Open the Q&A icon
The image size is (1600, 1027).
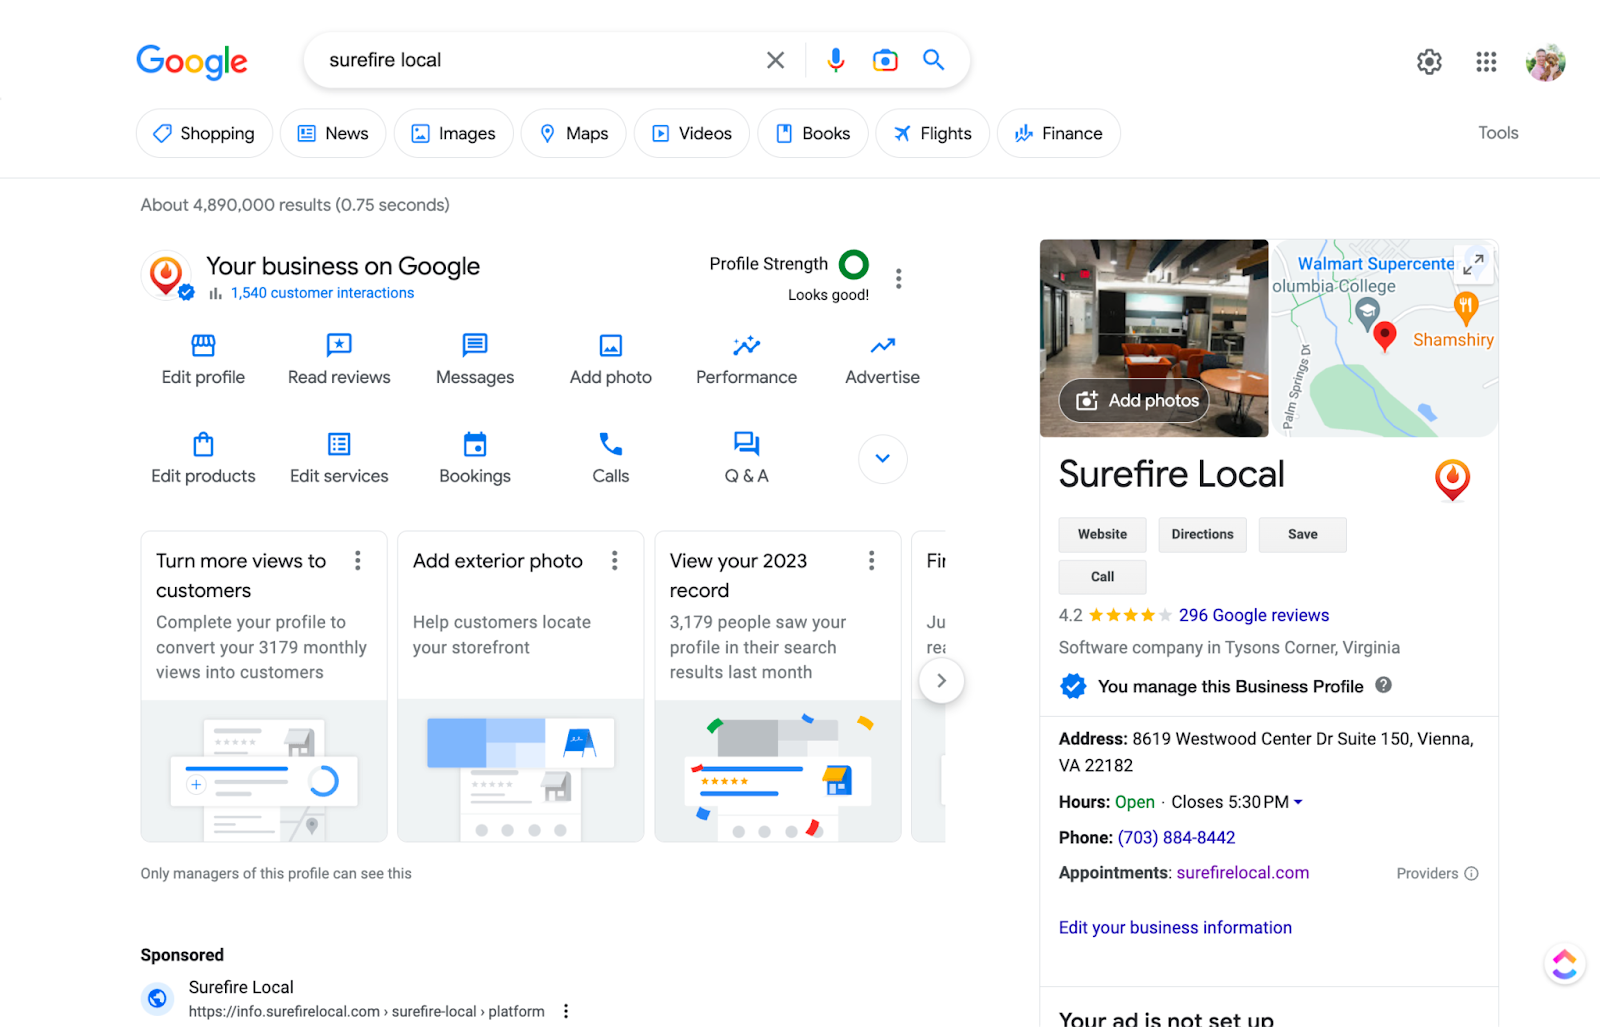tap(746, 446)
